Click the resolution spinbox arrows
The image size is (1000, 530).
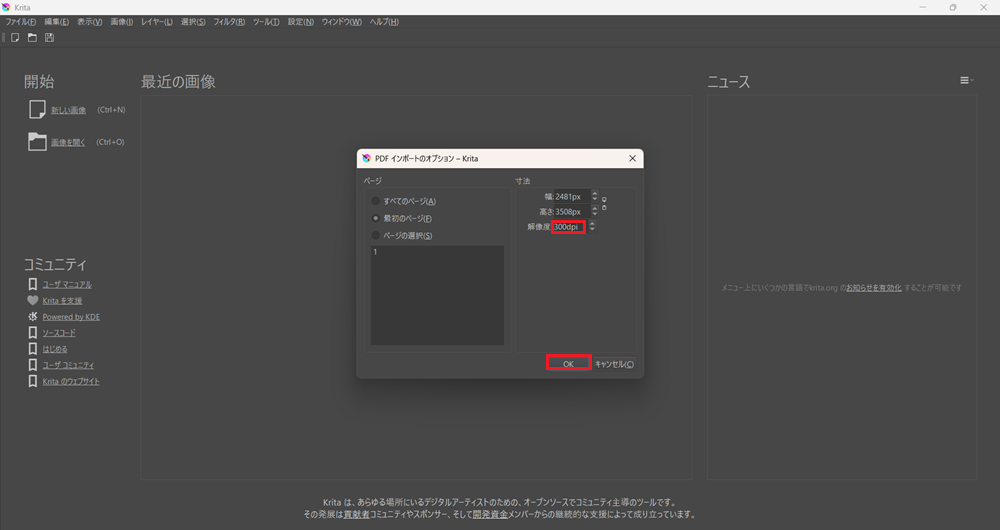(x=592, y=226)
